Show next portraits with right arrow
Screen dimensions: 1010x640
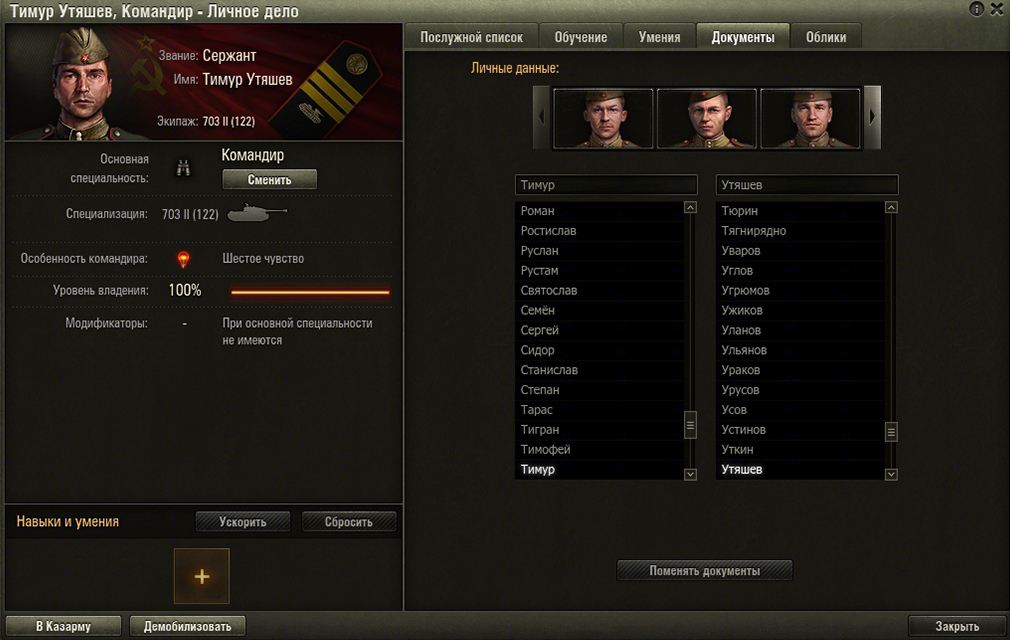coord(872,117)
